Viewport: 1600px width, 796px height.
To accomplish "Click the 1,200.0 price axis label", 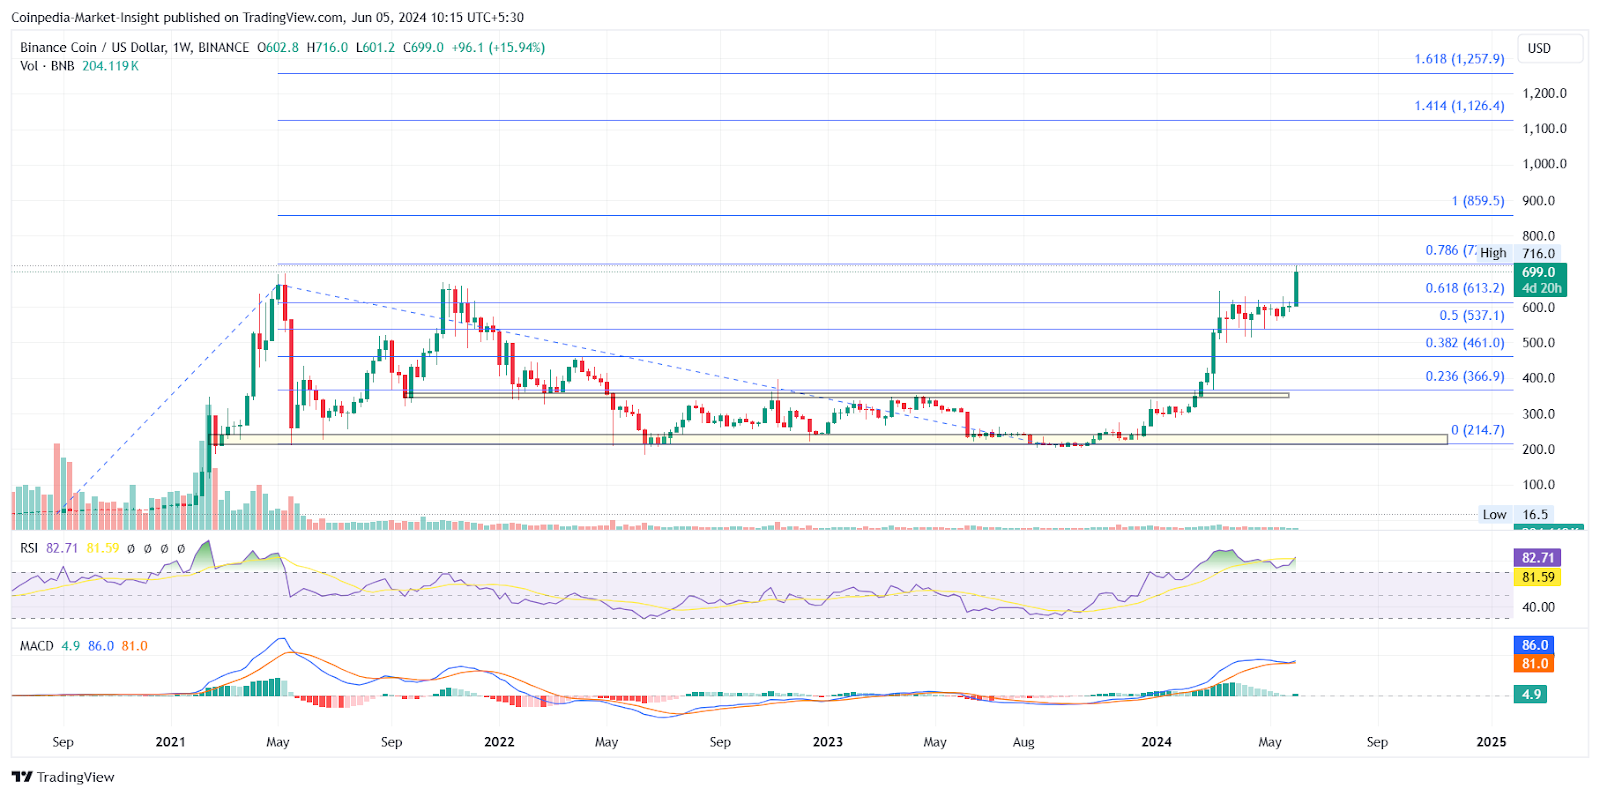I will 1545,93.
